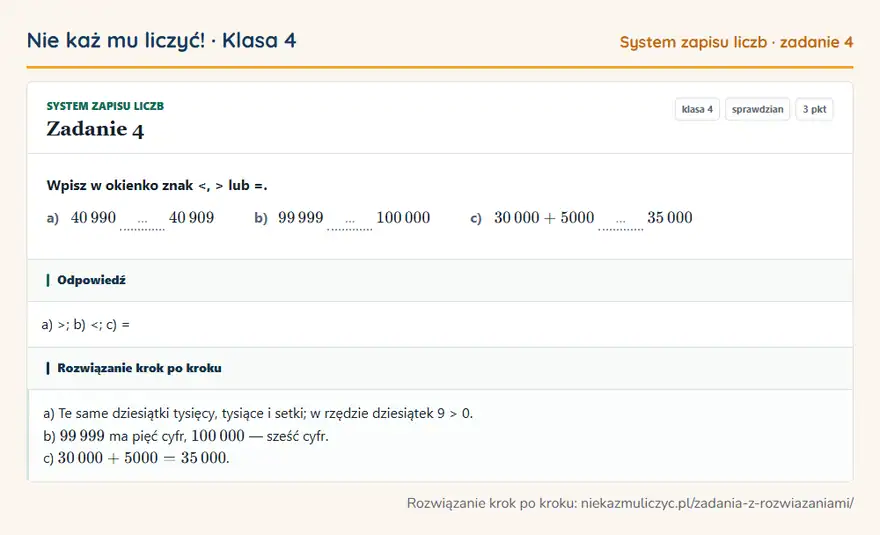Image resolution: width=880 pixels, height=535 pixels.
Task: Click the dotted blank in part b
Action: pos(350,223)
